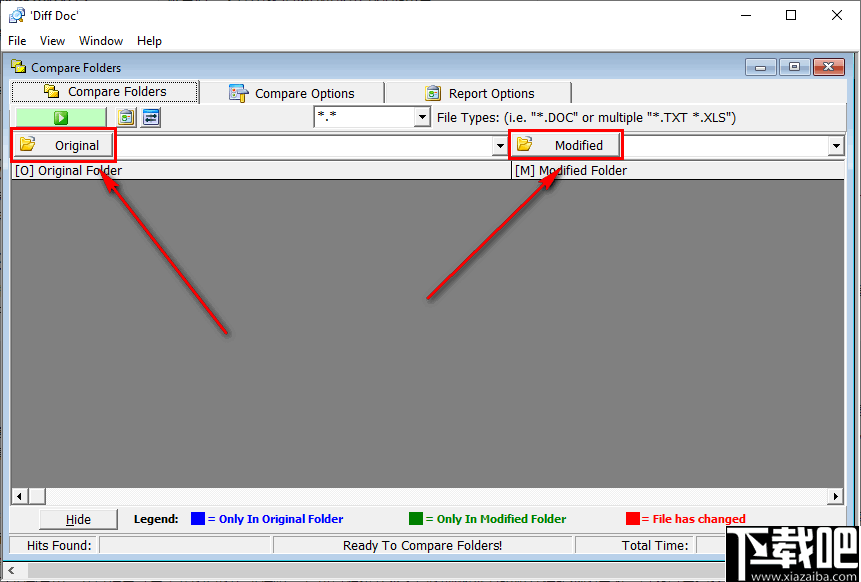
Task: Expand the Original folder path dropdown
Action: pos(500,146)
